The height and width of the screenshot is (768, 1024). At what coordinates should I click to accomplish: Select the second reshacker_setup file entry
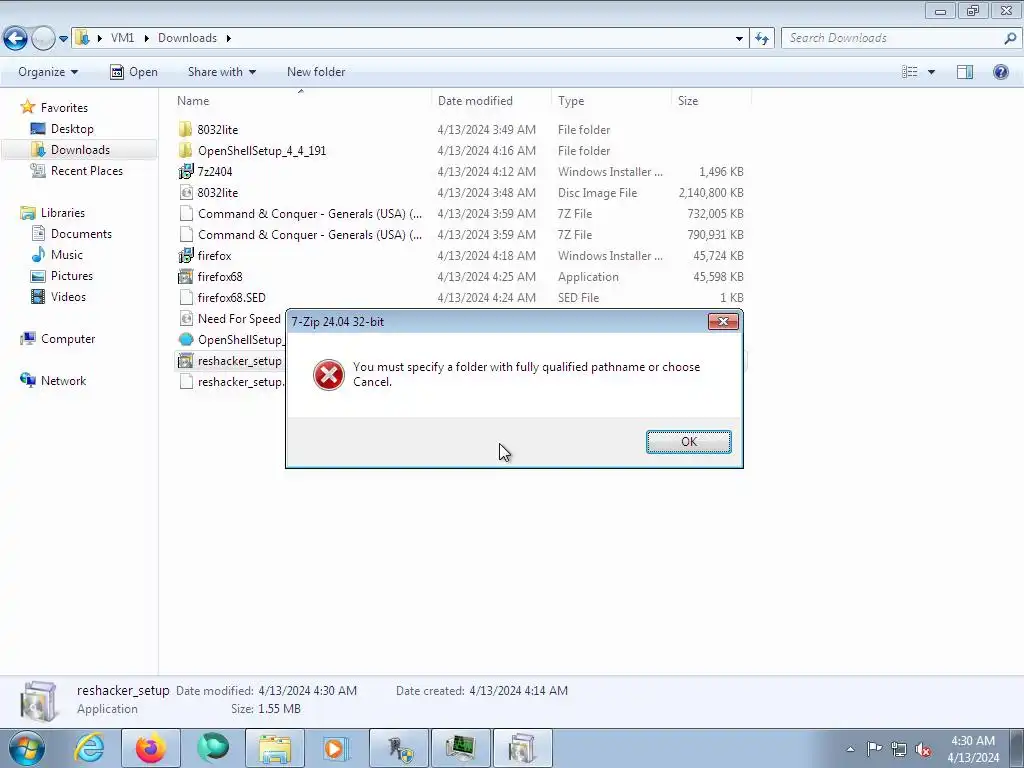click(x=231, y=381)
